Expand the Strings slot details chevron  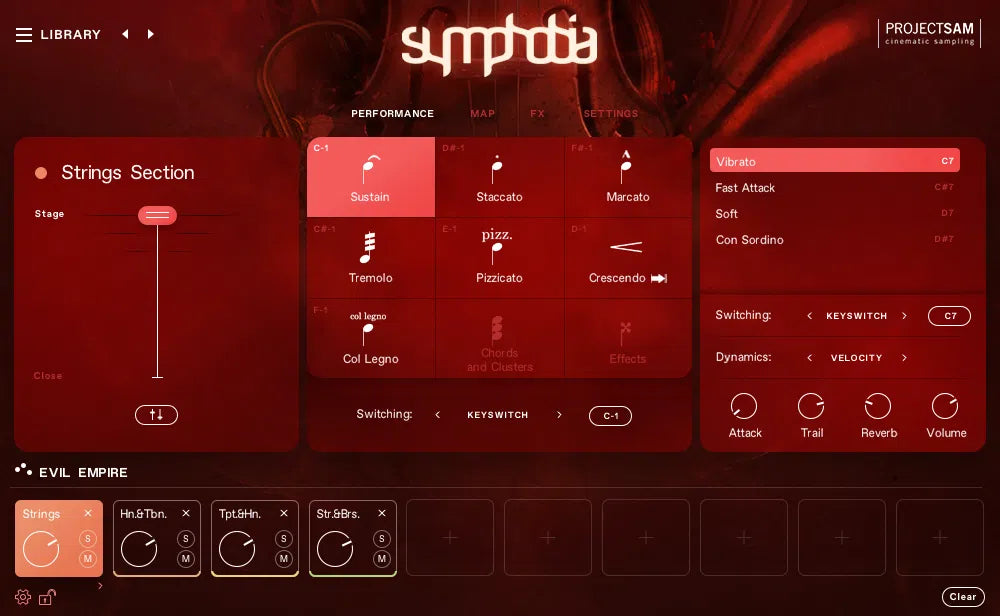click(x=100, y=585)
